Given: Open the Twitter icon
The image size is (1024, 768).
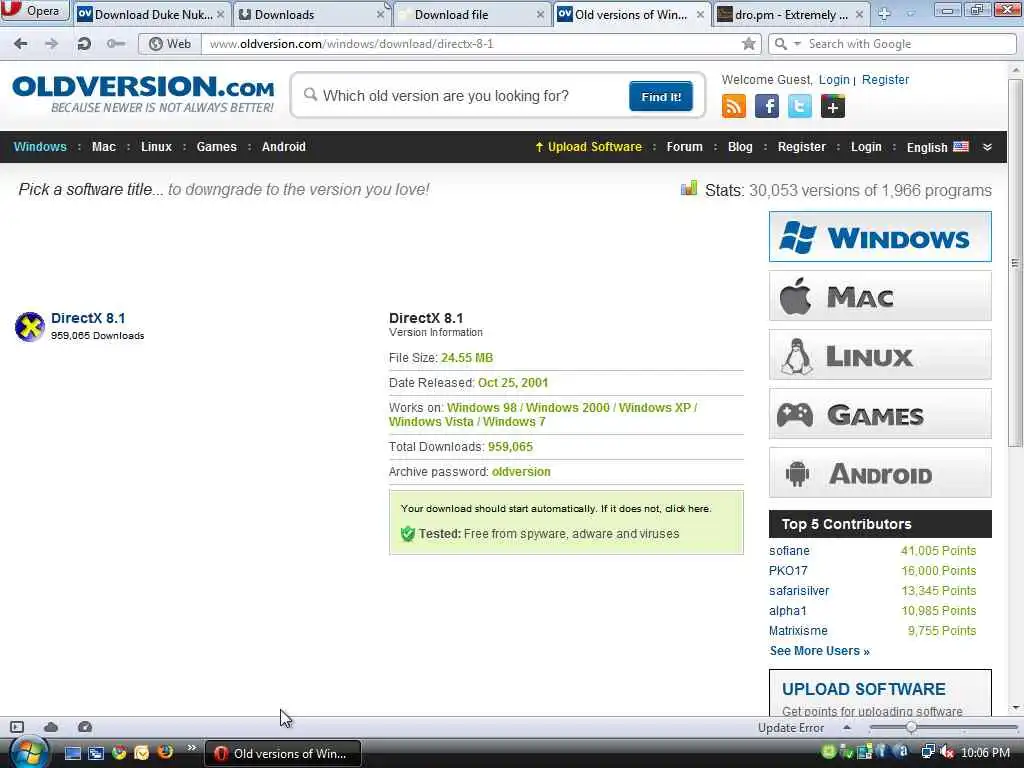Looking at the screenshot, I should (799, 106).
